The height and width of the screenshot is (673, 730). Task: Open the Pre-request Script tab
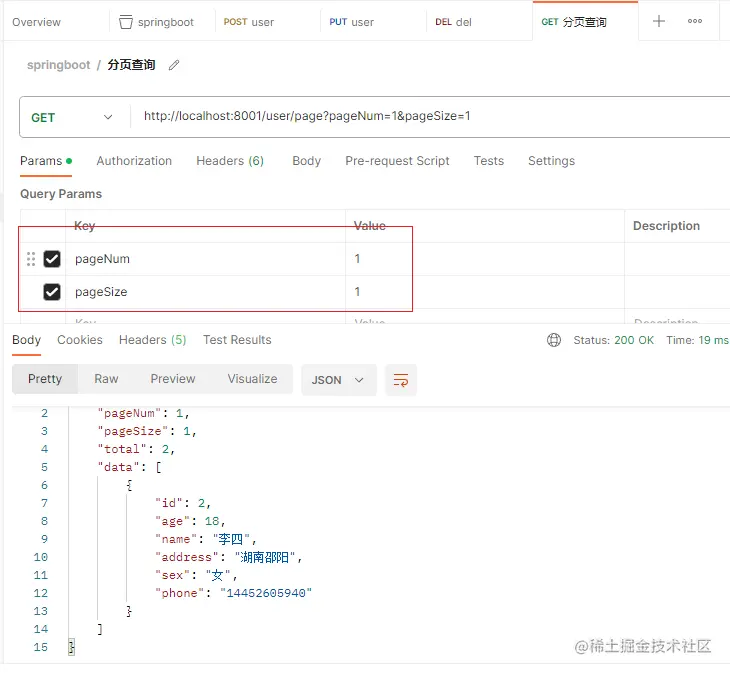tap(397, 161)
